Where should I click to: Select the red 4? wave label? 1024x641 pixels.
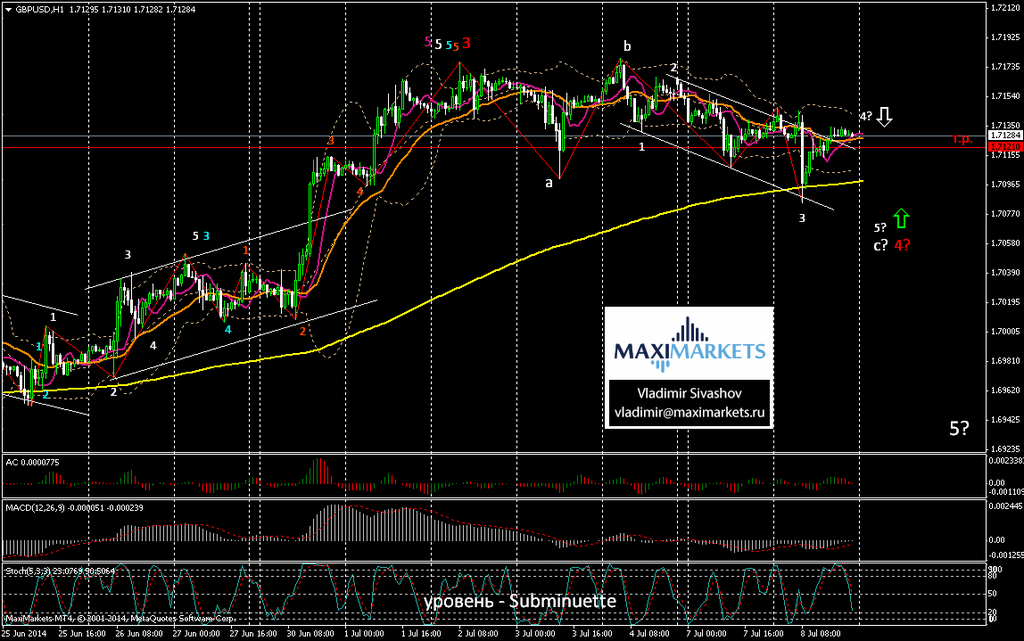[902, 245]
